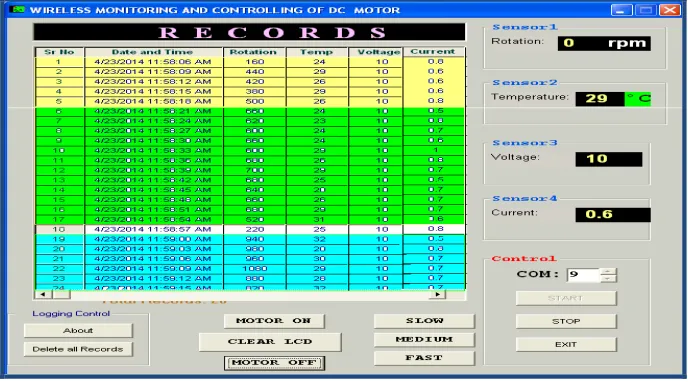This screenshot has width=688, height=382.
Task: Click temp value 31 in row 17
Action: [319, 219]
